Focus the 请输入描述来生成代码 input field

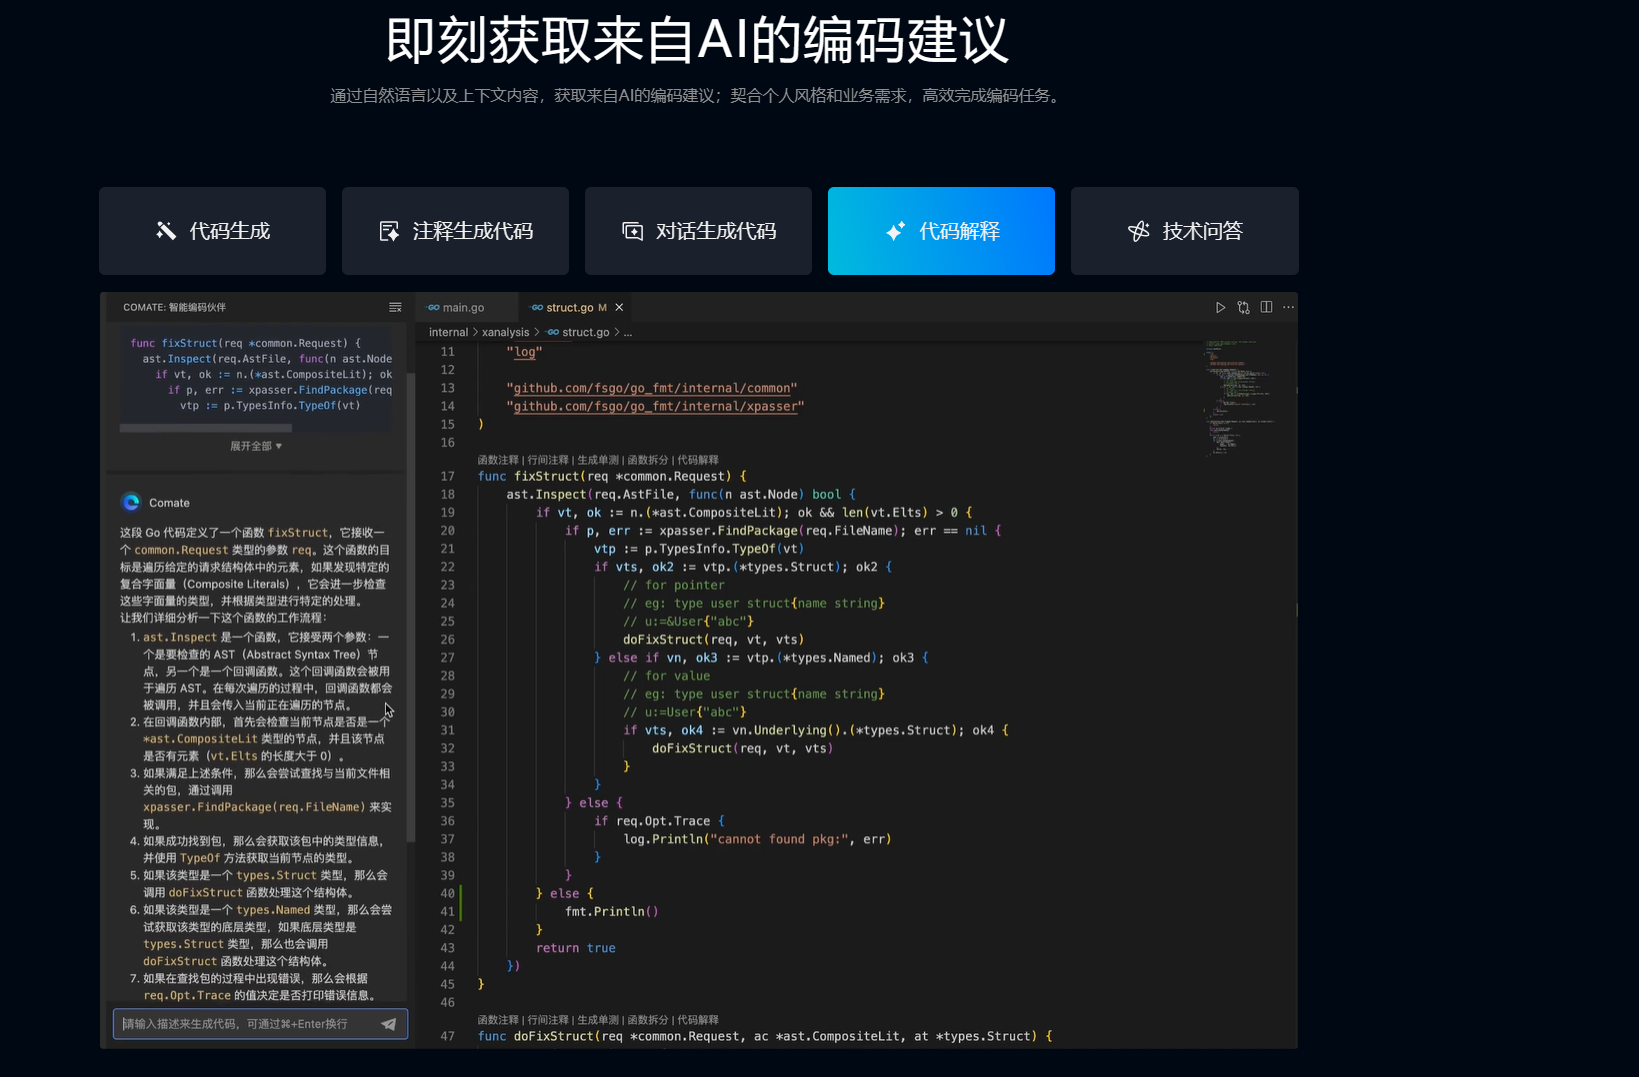point(260,1024)
